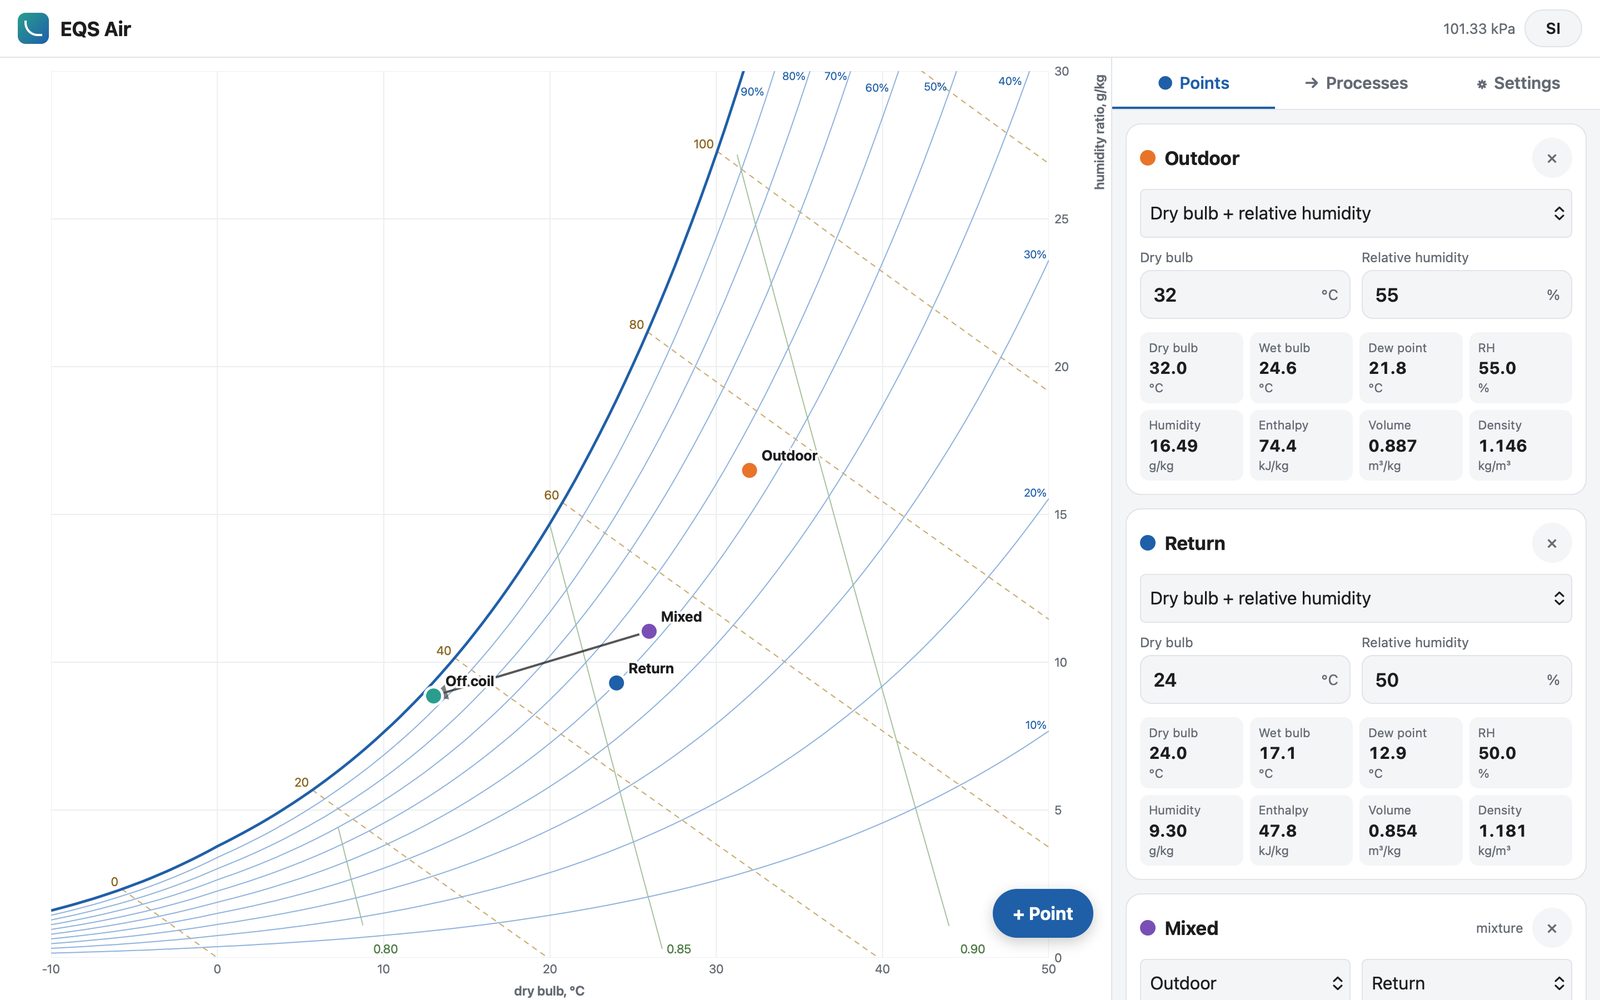Toggle the SI units button
This screenshot has height=1000, width=1600.
(x=1552, y=29)
